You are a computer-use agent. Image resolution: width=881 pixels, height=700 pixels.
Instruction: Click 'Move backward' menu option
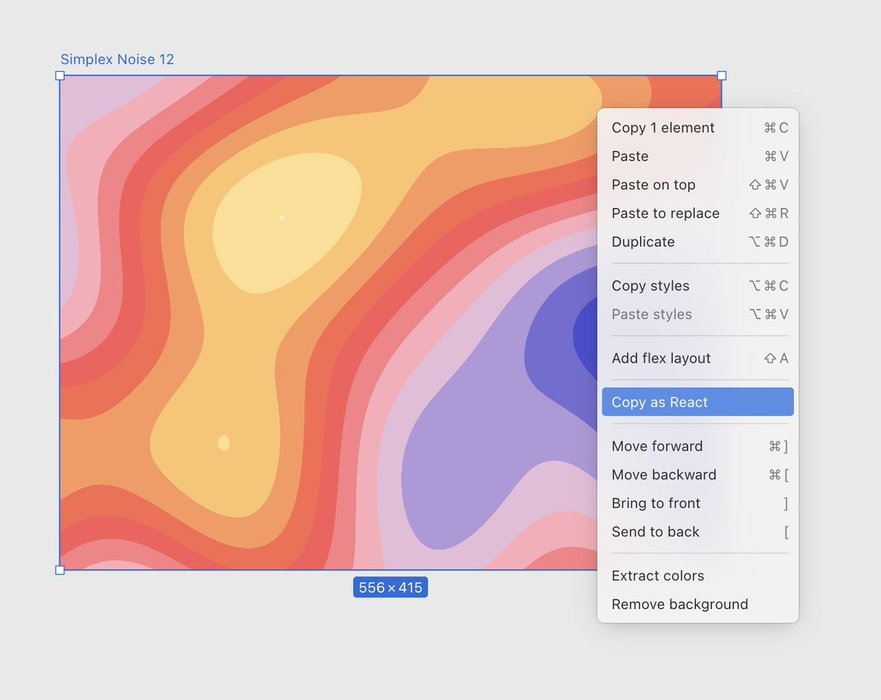click(x=664, y=475)
